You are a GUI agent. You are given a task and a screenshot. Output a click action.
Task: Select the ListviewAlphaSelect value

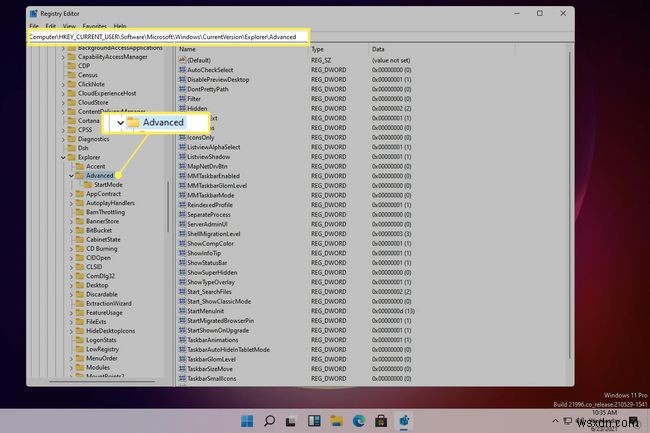point(213,147)
